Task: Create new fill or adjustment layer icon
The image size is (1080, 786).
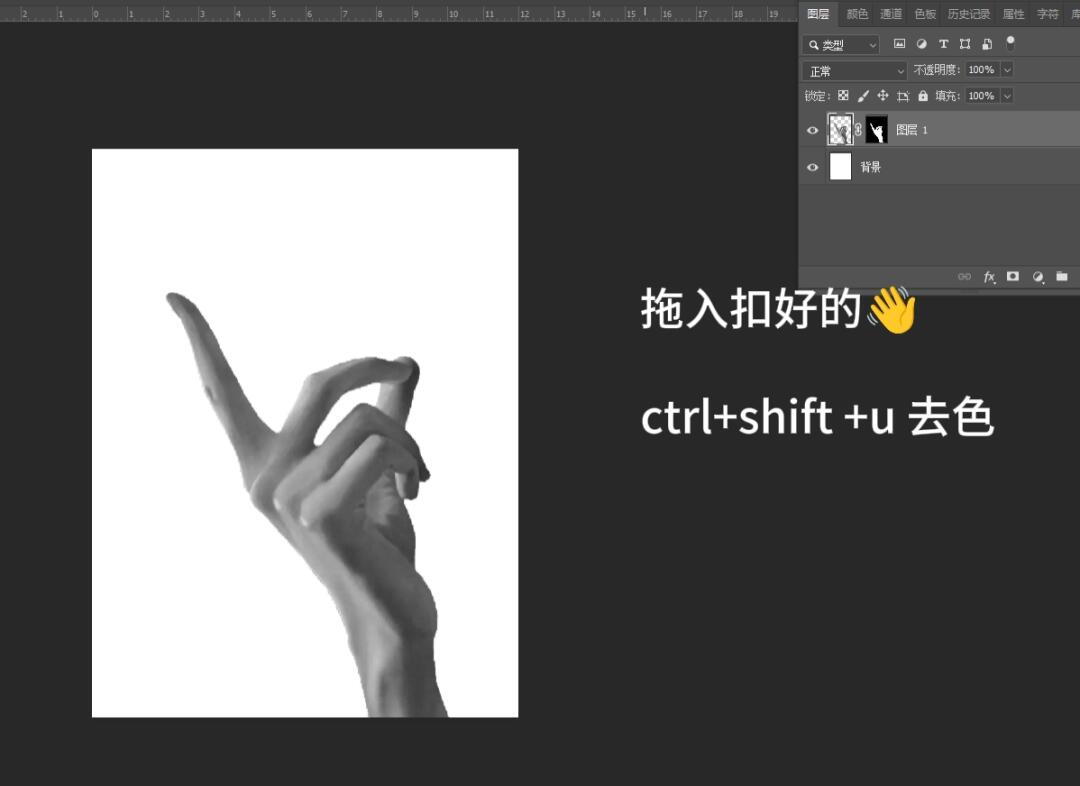Action: point(1038,276)
